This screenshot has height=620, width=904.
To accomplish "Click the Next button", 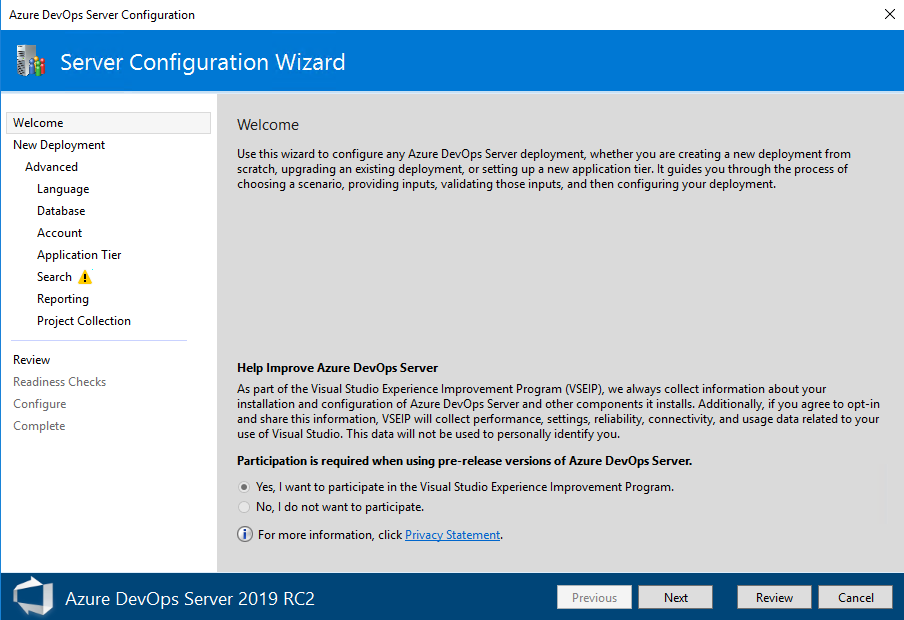I will [x=675, y=597].
